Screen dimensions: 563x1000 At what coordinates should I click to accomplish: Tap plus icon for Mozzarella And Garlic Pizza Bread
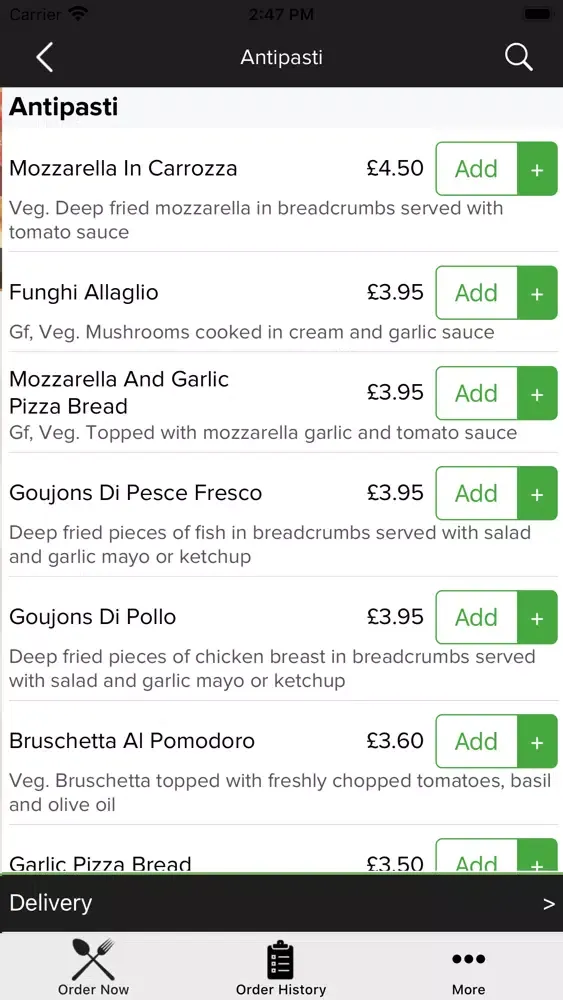coord(537,393)
